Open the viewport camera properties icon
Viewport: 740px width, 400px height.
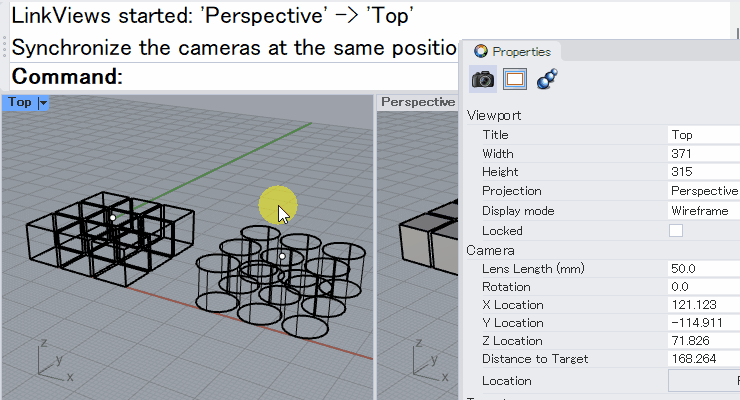[x=483, y=79]
